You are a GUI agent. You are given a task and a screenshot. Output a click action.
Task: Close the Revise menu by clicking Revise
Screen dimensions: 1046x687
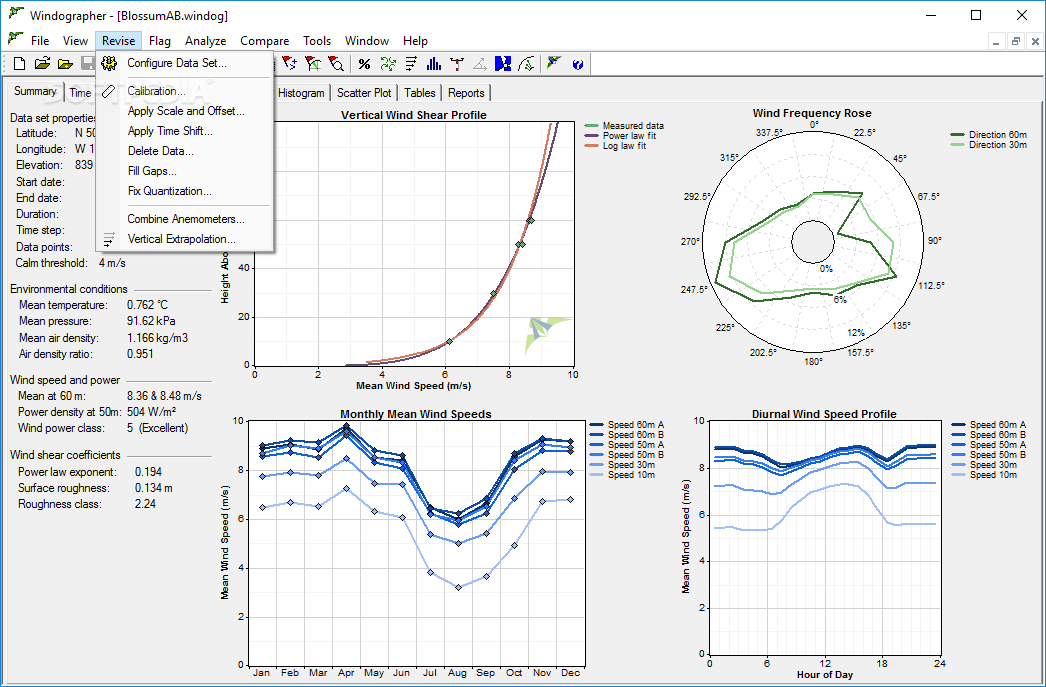pos(119,41)
